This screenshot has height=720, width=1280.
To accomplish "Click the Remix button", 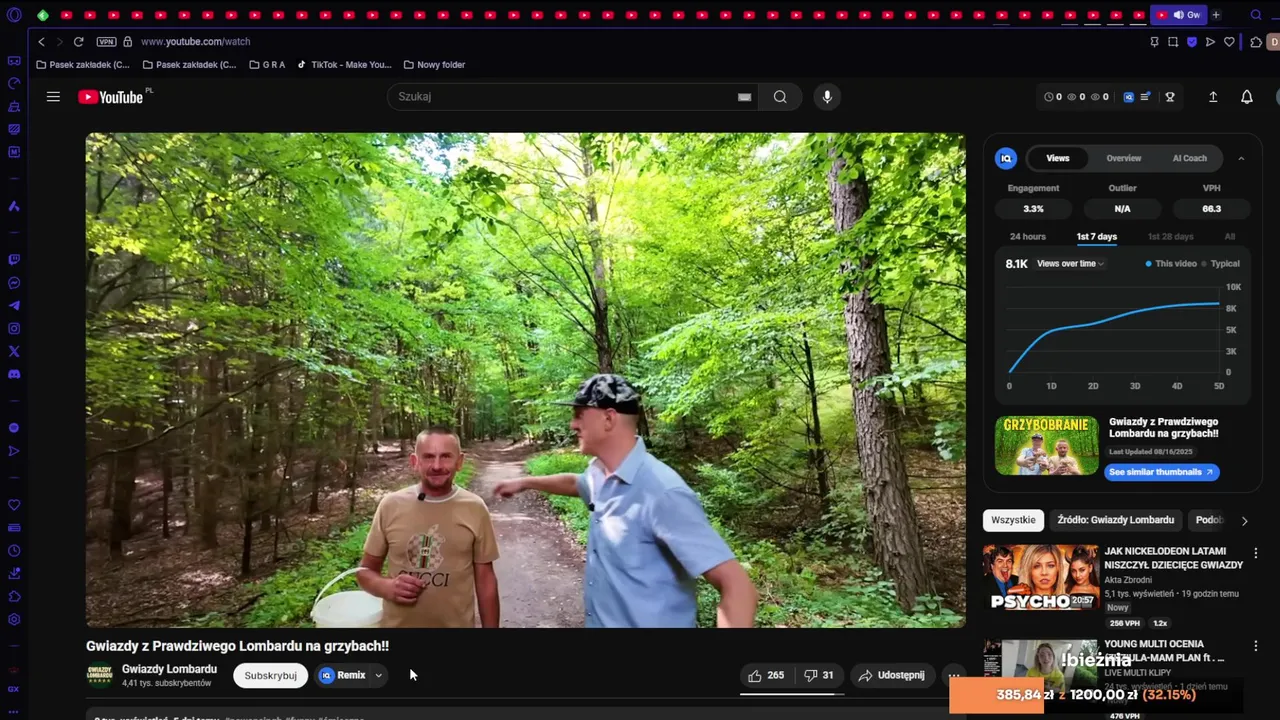I will (x=343, y=675).
